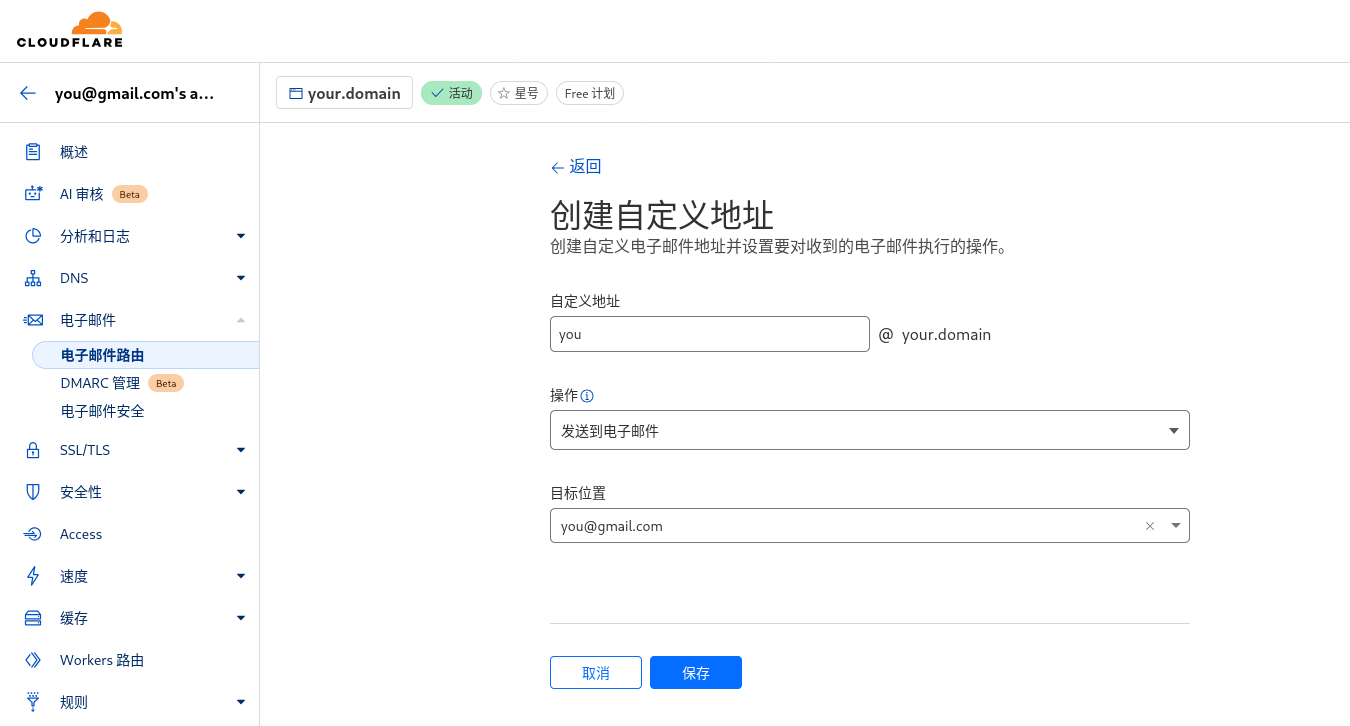Screen dimensions: 1350x726
Task: Expand the 分析和日志 sidebar section
Action: point(240,236)
